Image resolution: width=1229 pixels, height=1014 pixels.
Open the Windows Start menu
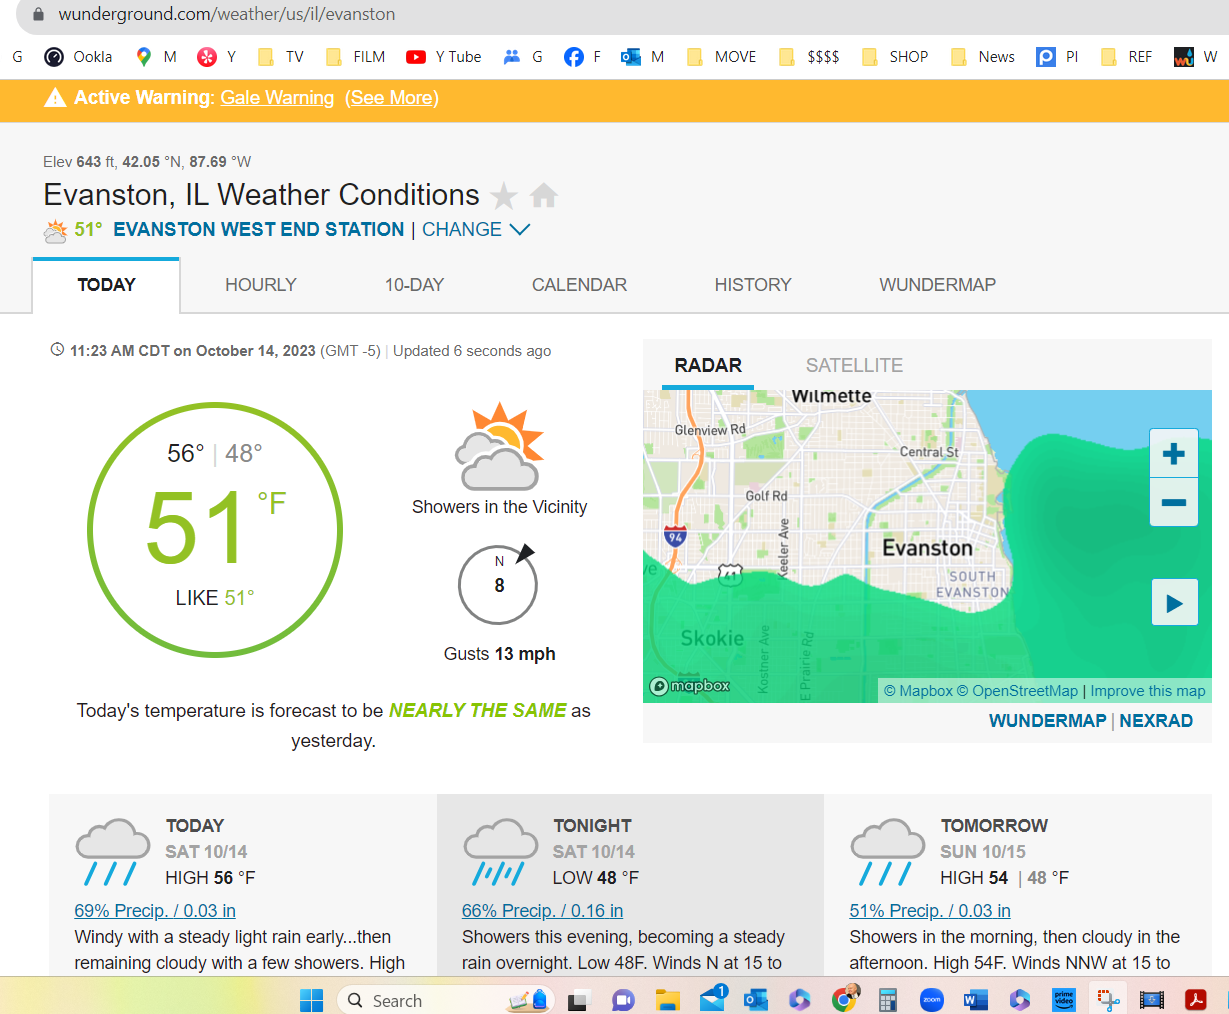pos(311,1000)
